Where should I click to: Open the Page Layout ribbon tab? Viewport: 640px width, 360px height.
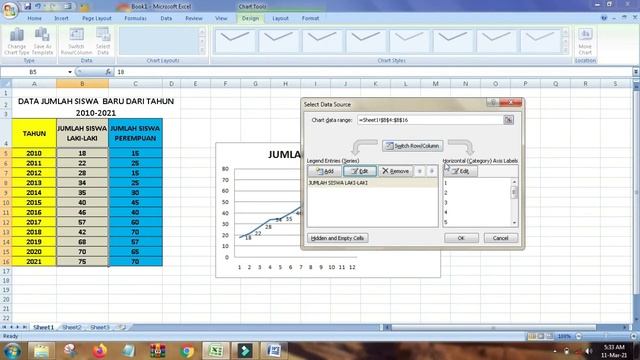pyautogui.click(x=97, y=18)
